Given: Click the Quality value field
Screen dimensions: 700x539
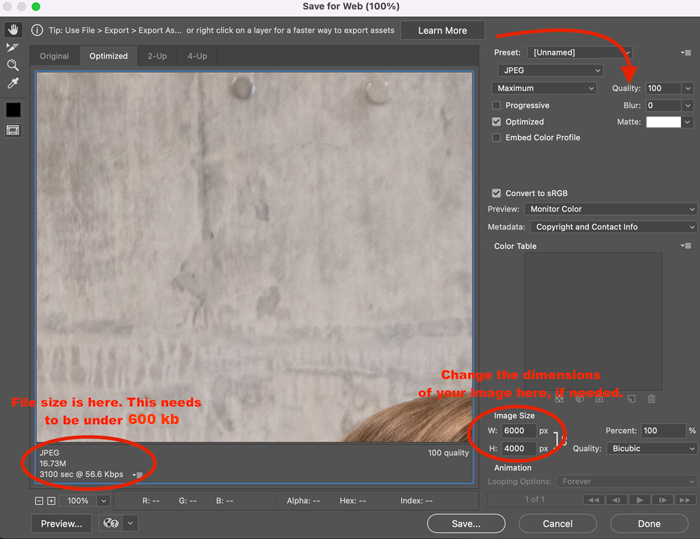Looking at the screenshot, I should pyautogui.click(x=663, y=88).
